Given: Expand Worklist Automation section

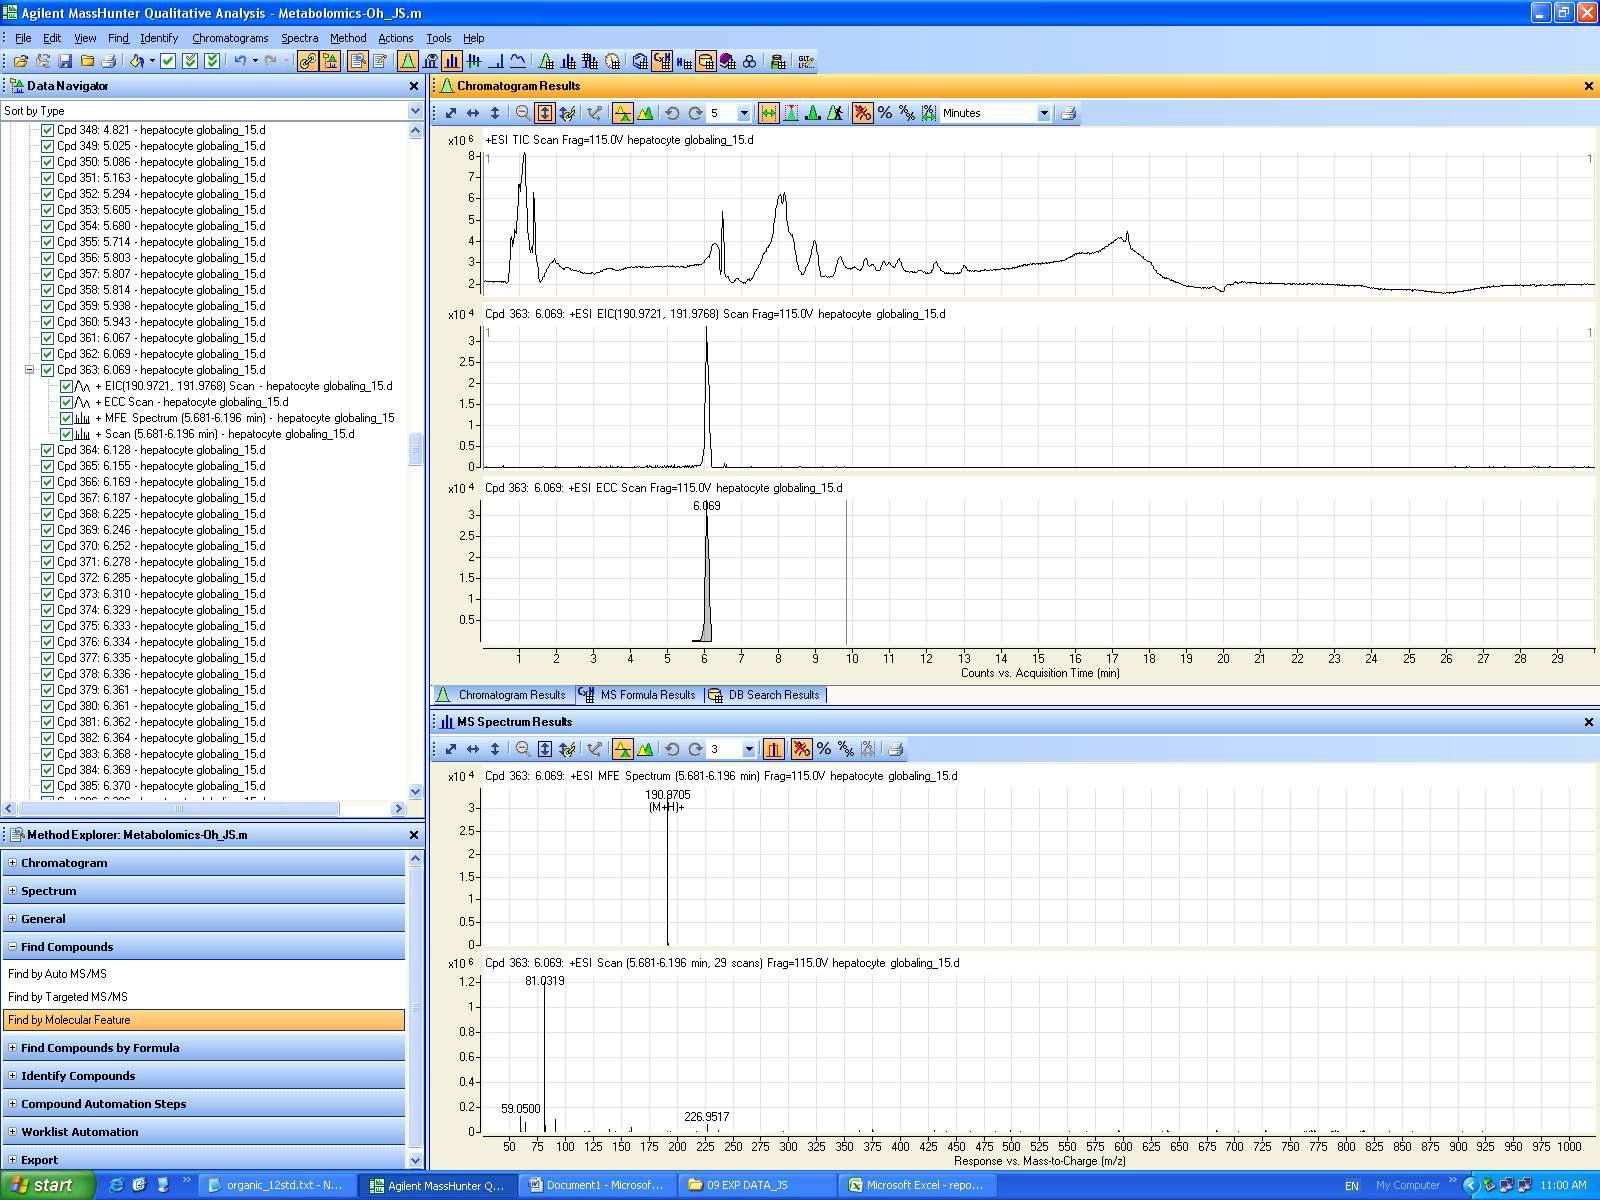Looking at the screenshot, I should 12,1132.
